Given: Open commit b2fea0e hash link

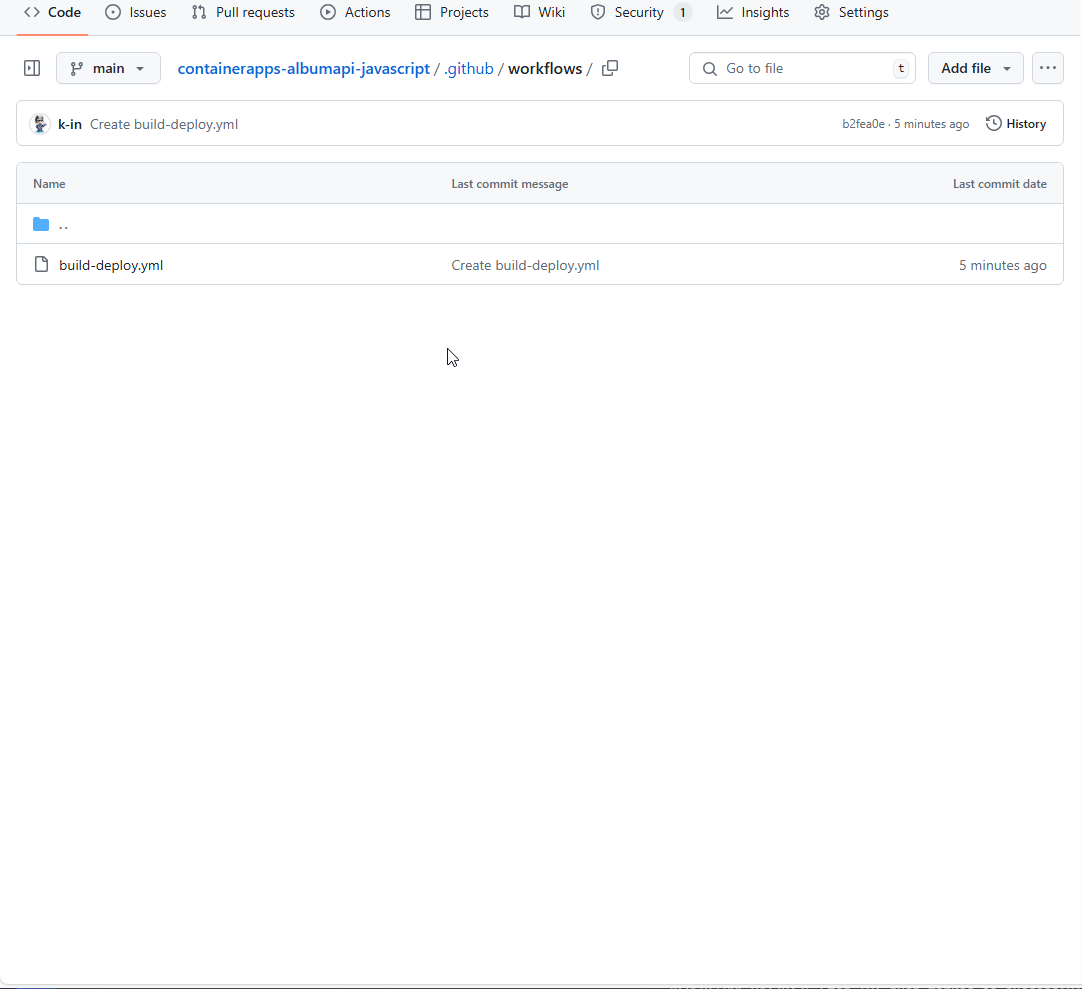Looking at the screenshot, I should click(863, 124).
